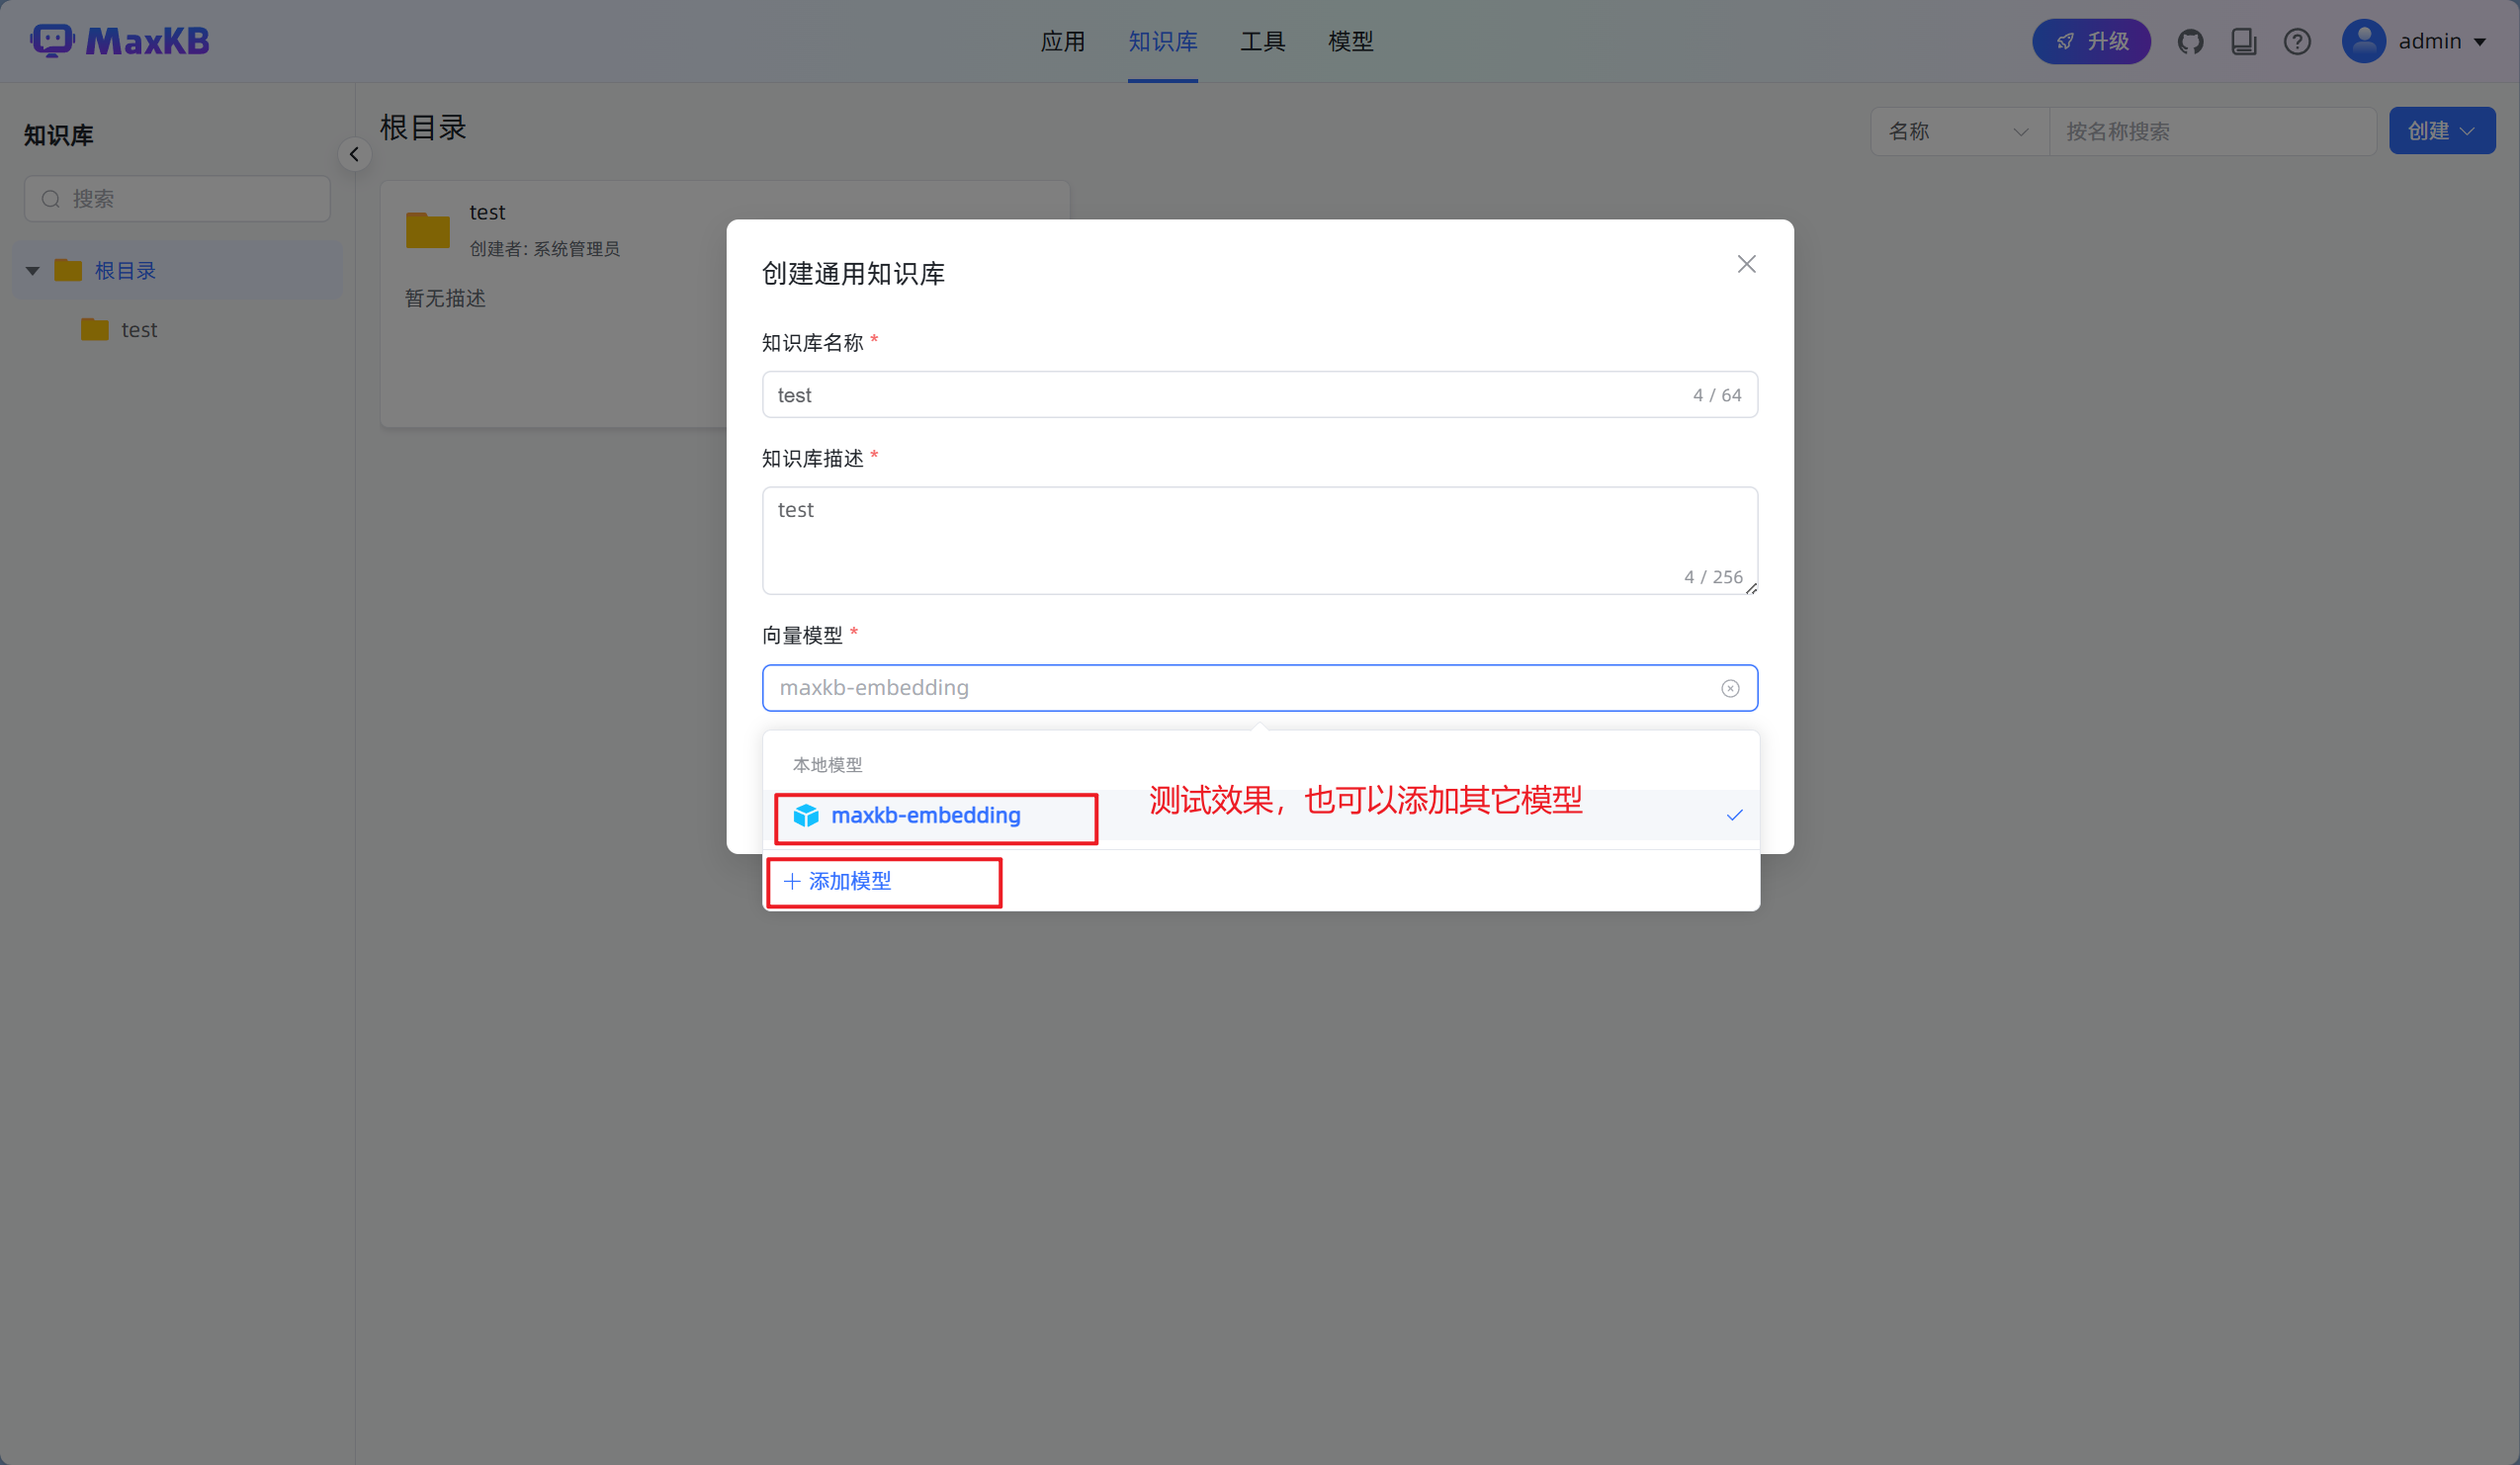The height and width of the screenshot is (1465, 2520).
Task: Click the MaxKB logo icon
Action: pos(52,41)
